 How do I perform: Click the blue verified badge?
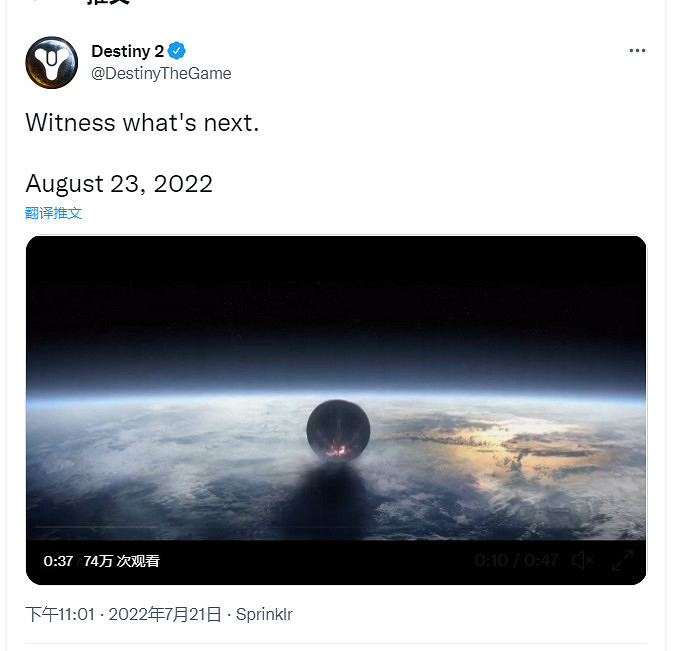[x=176, y=51]
